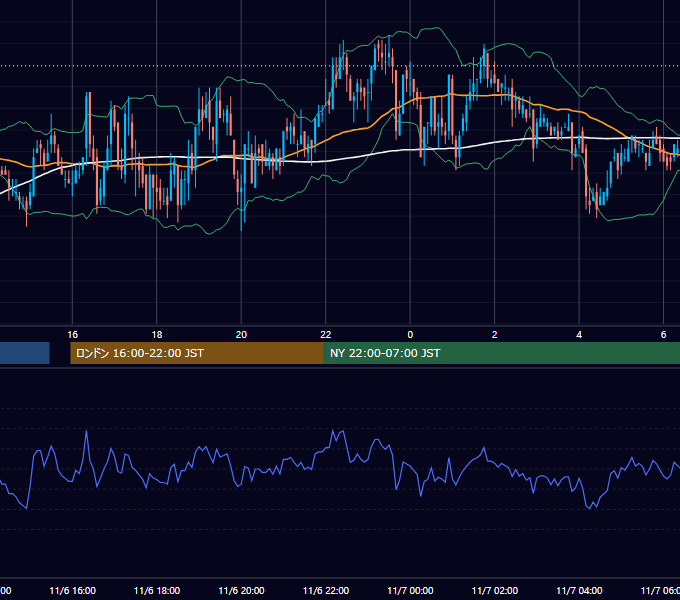Click the hour label 4 on the chart axis

tap(579, 335)
